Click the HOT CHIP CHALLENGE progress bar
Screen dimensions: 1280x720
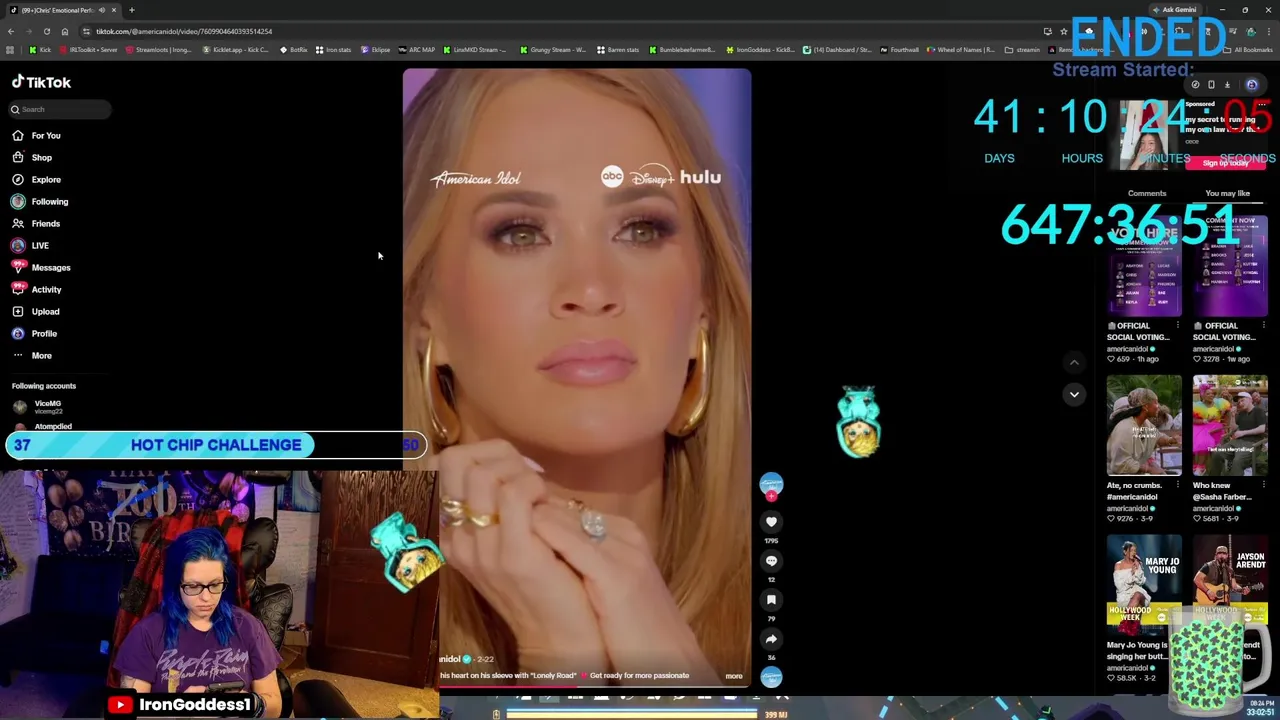coord(216,445)
